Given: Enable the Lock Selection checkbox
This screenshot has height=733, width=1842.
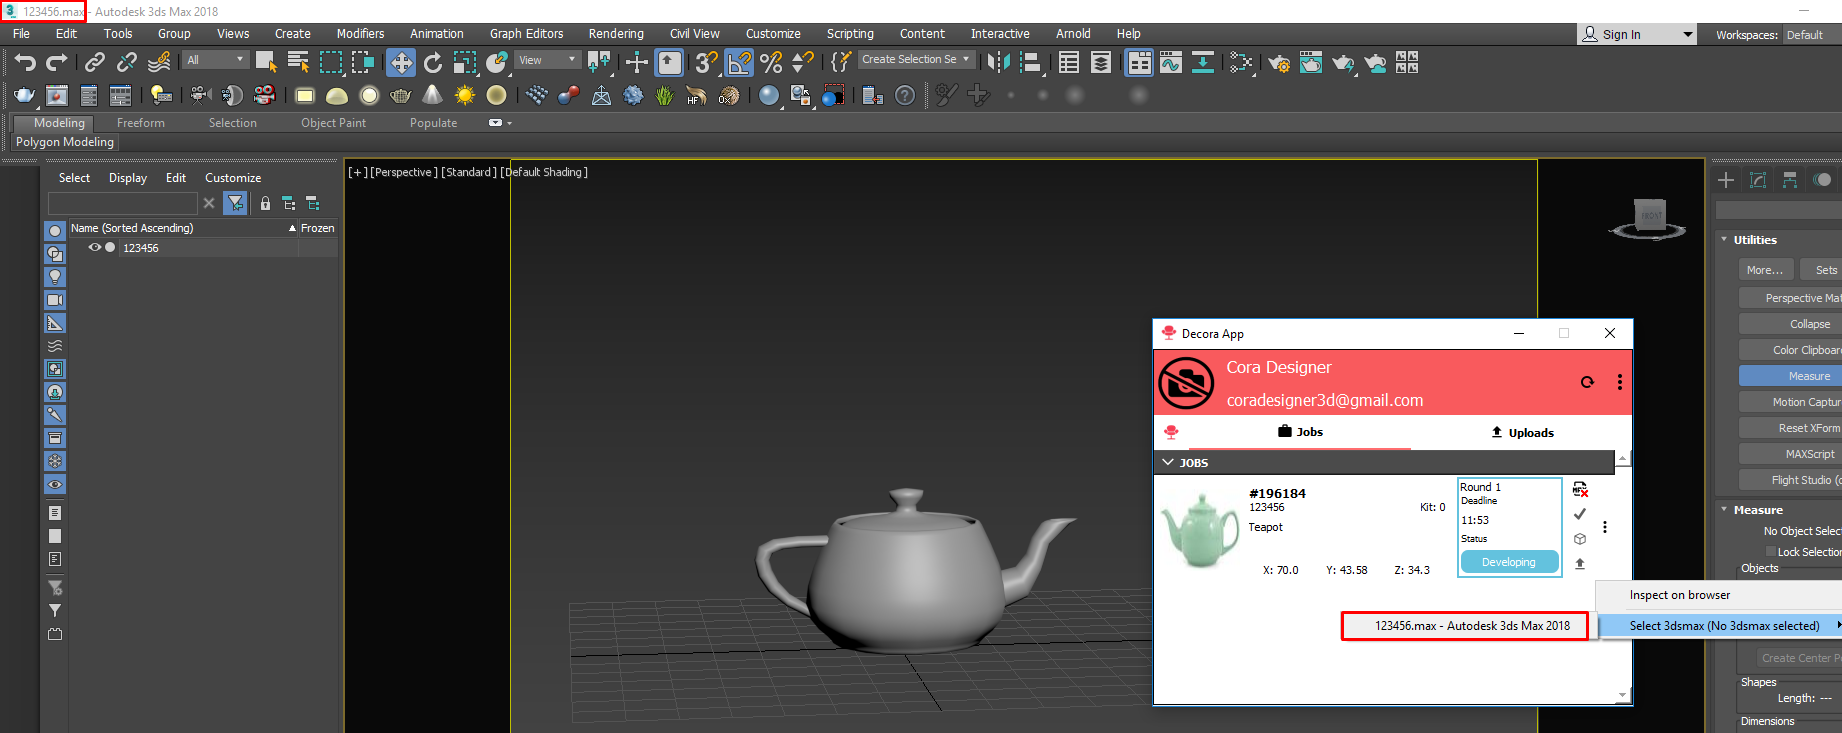Looking at the screenshot, I should point(1770,552).
